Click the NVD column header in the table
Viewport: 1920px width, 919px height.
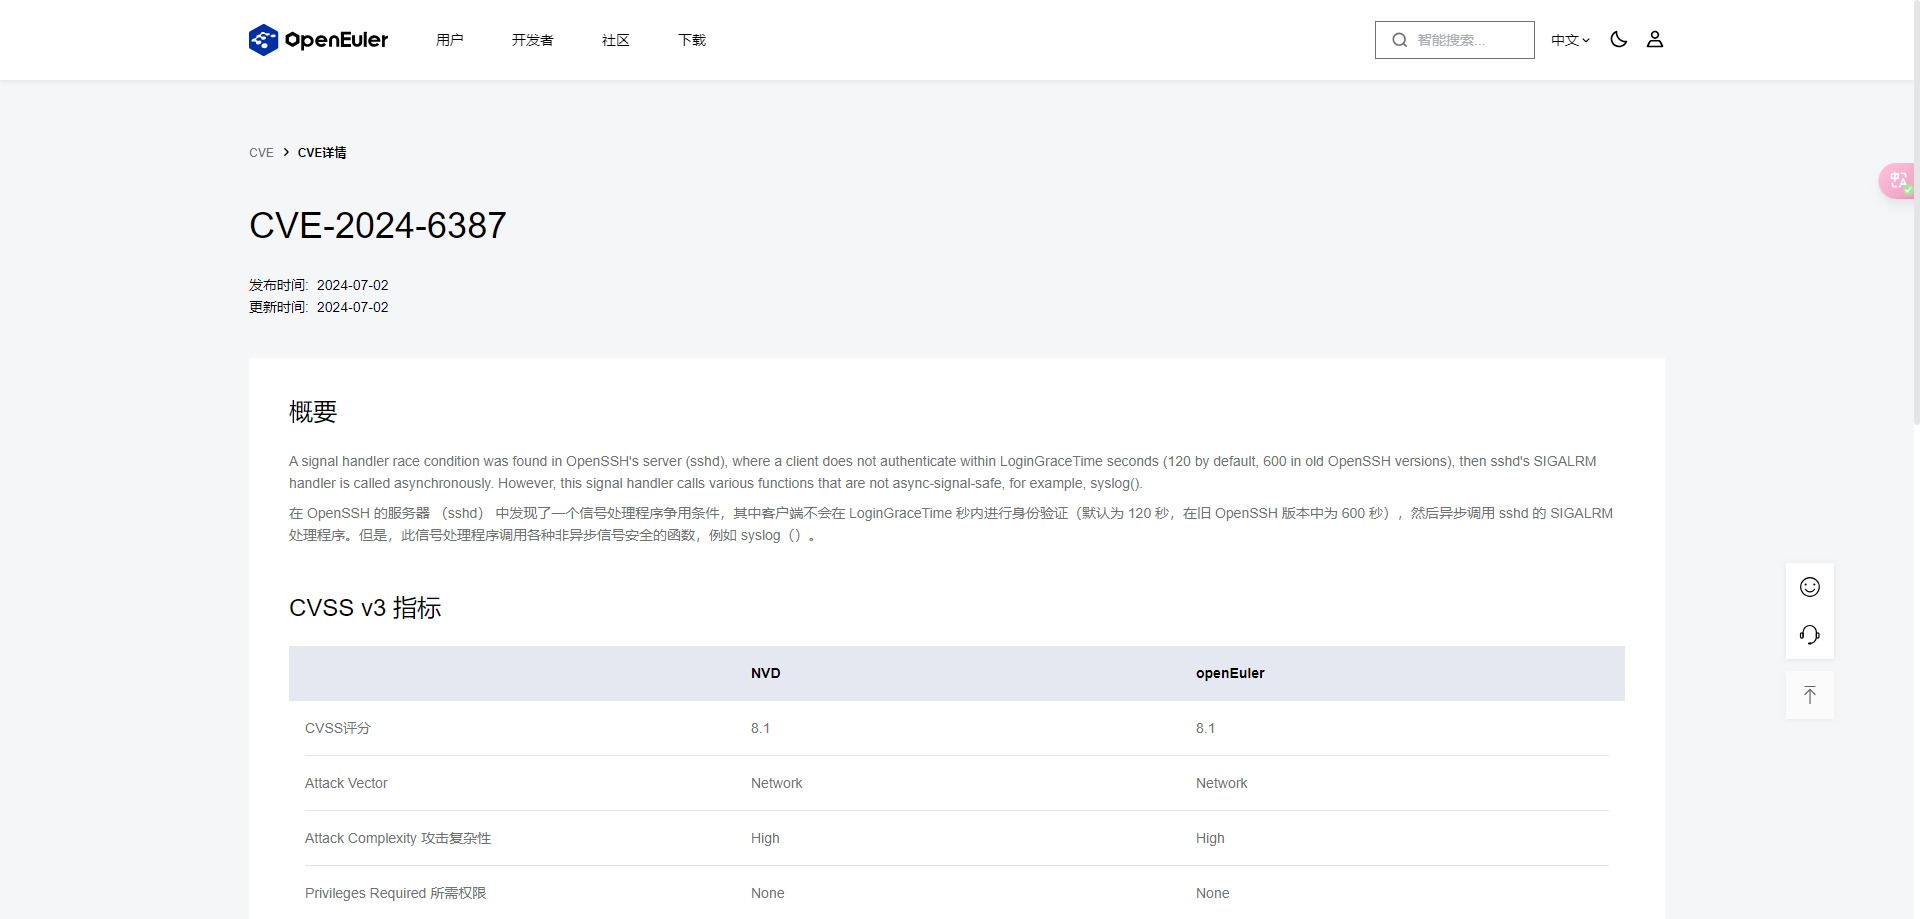[x=765, y=673]
